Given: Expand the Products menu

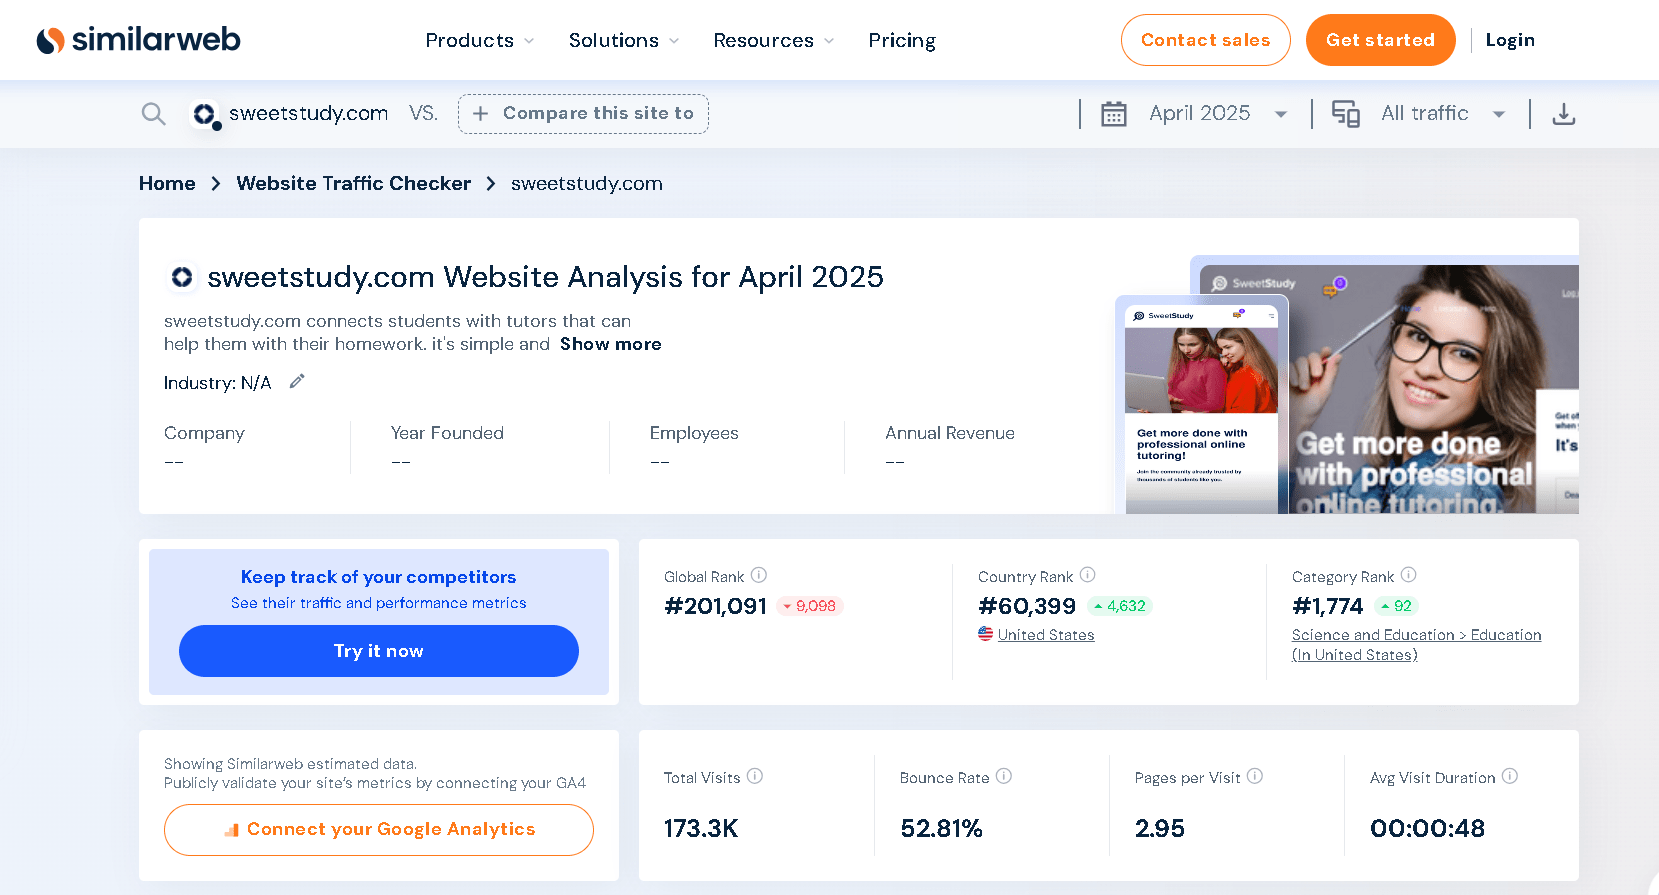Looking at the screenshot, I should pos(479,41).
